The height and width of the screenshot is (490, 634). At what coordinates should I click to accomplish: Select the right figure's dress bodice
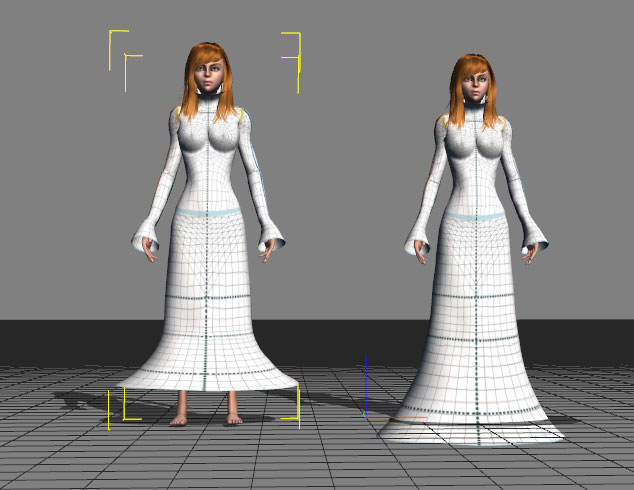pyautogui.click(x=477, y=160)
